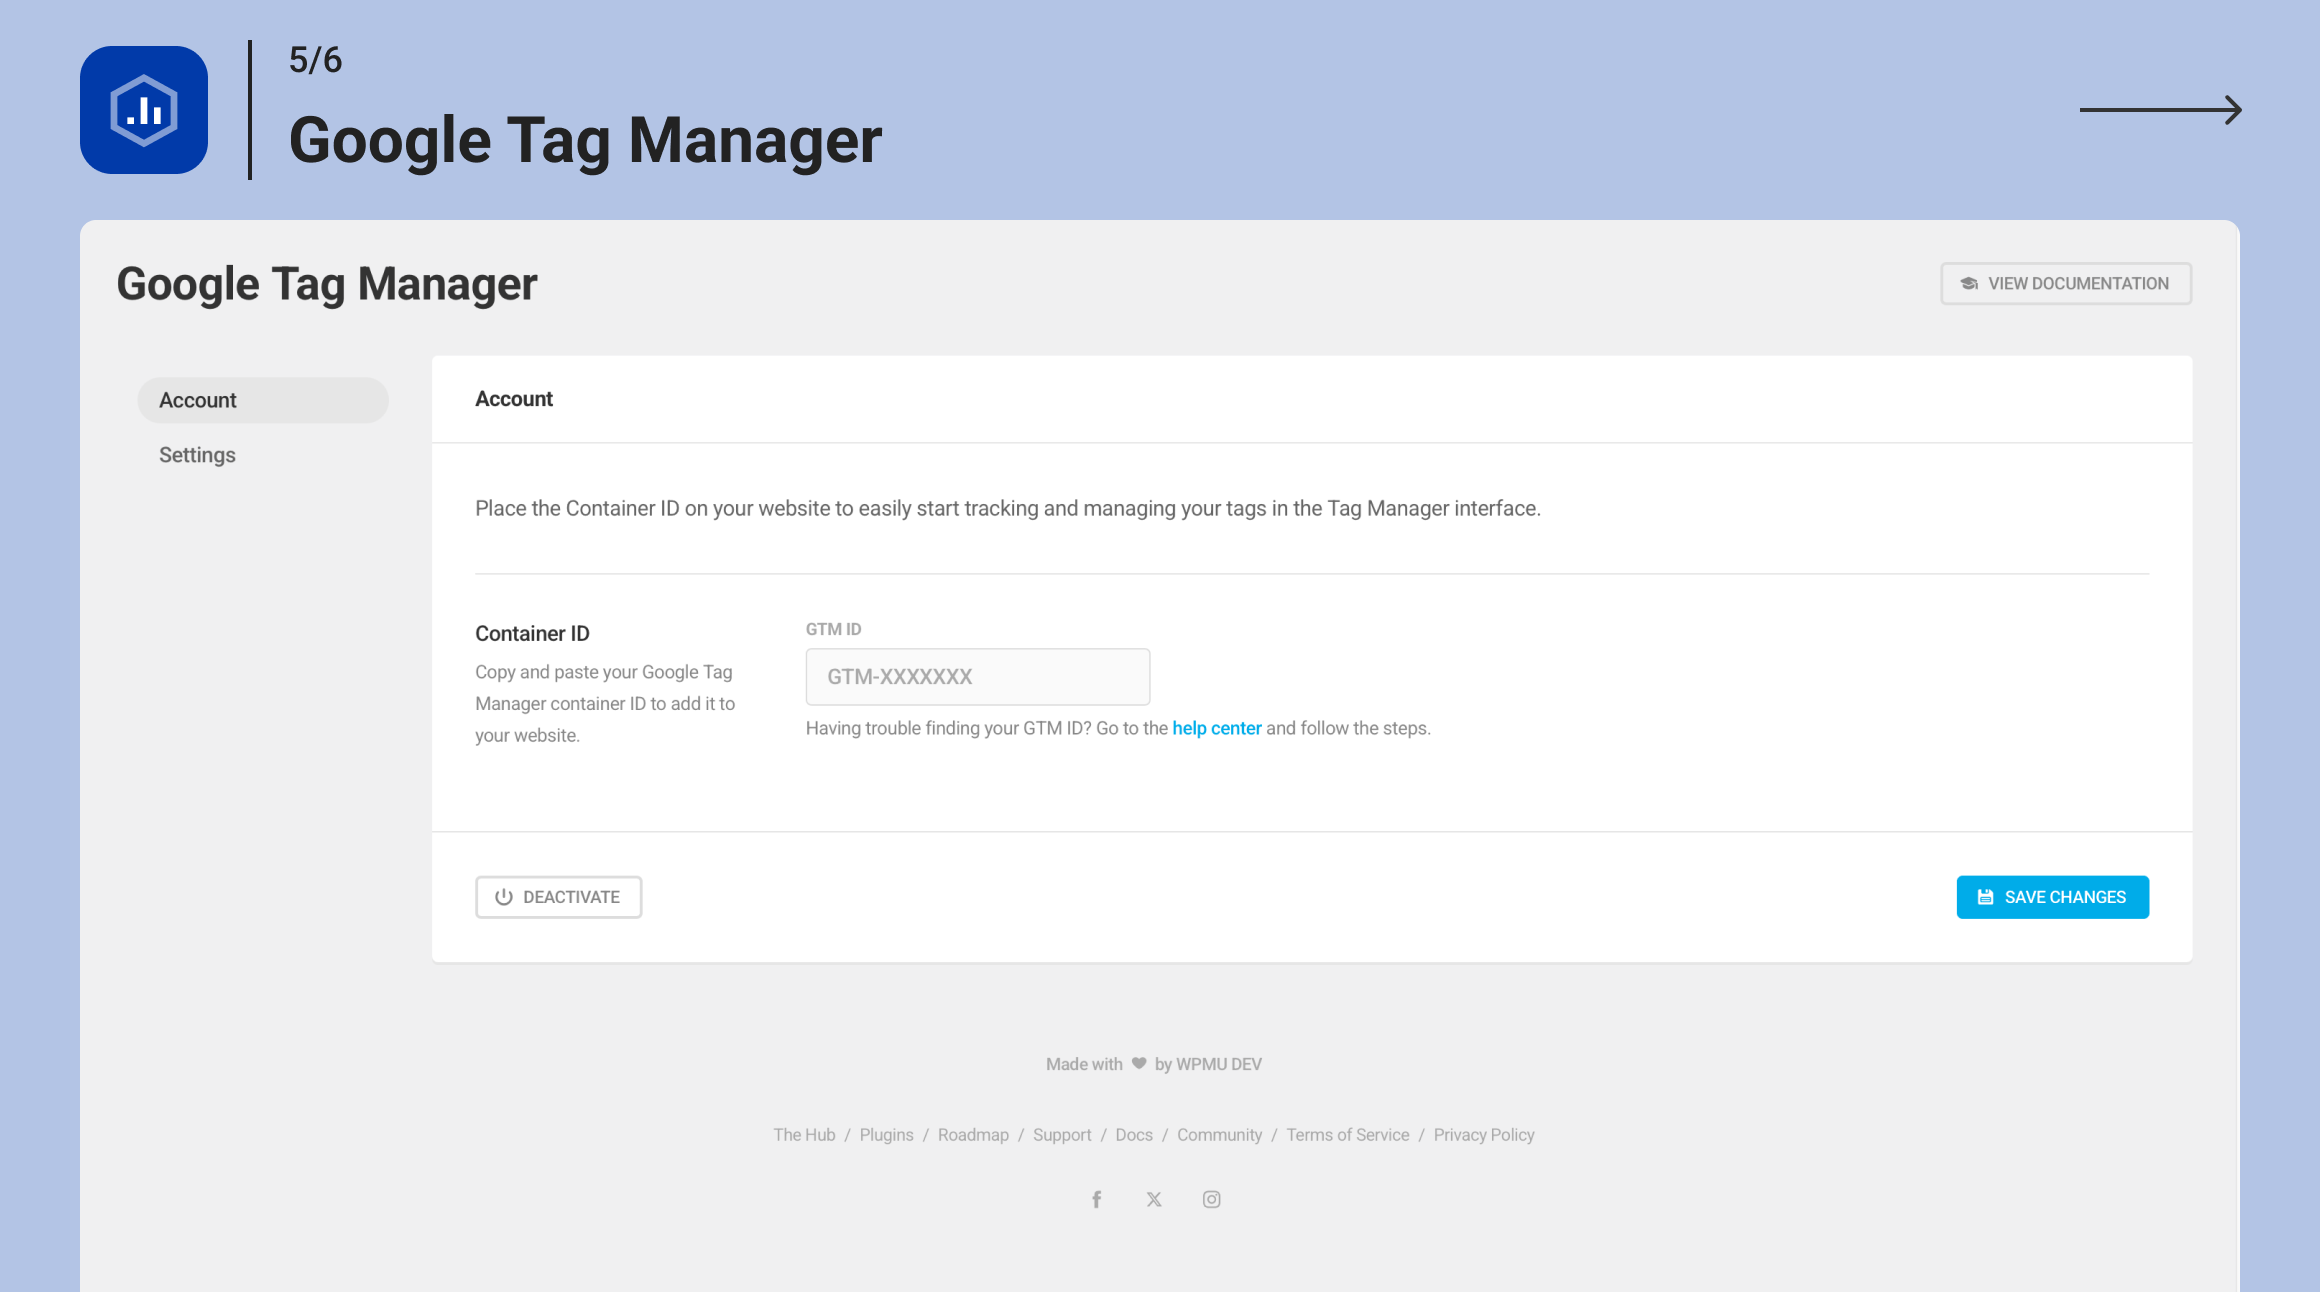2320x1292 pixels.
Task: Click the 'Container ID' label text
Action: tap(532, 634)
